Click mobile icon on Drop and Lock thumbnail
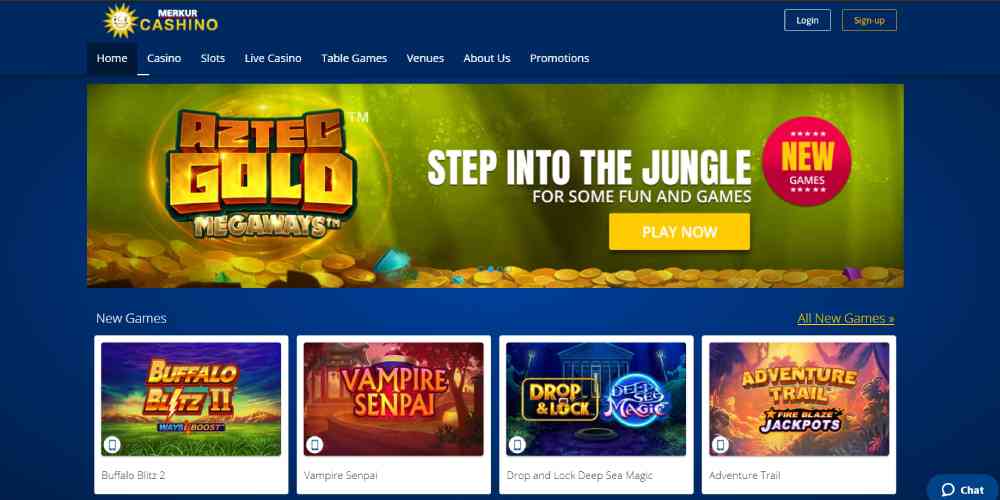1000x500 pixels. point(517,445)
